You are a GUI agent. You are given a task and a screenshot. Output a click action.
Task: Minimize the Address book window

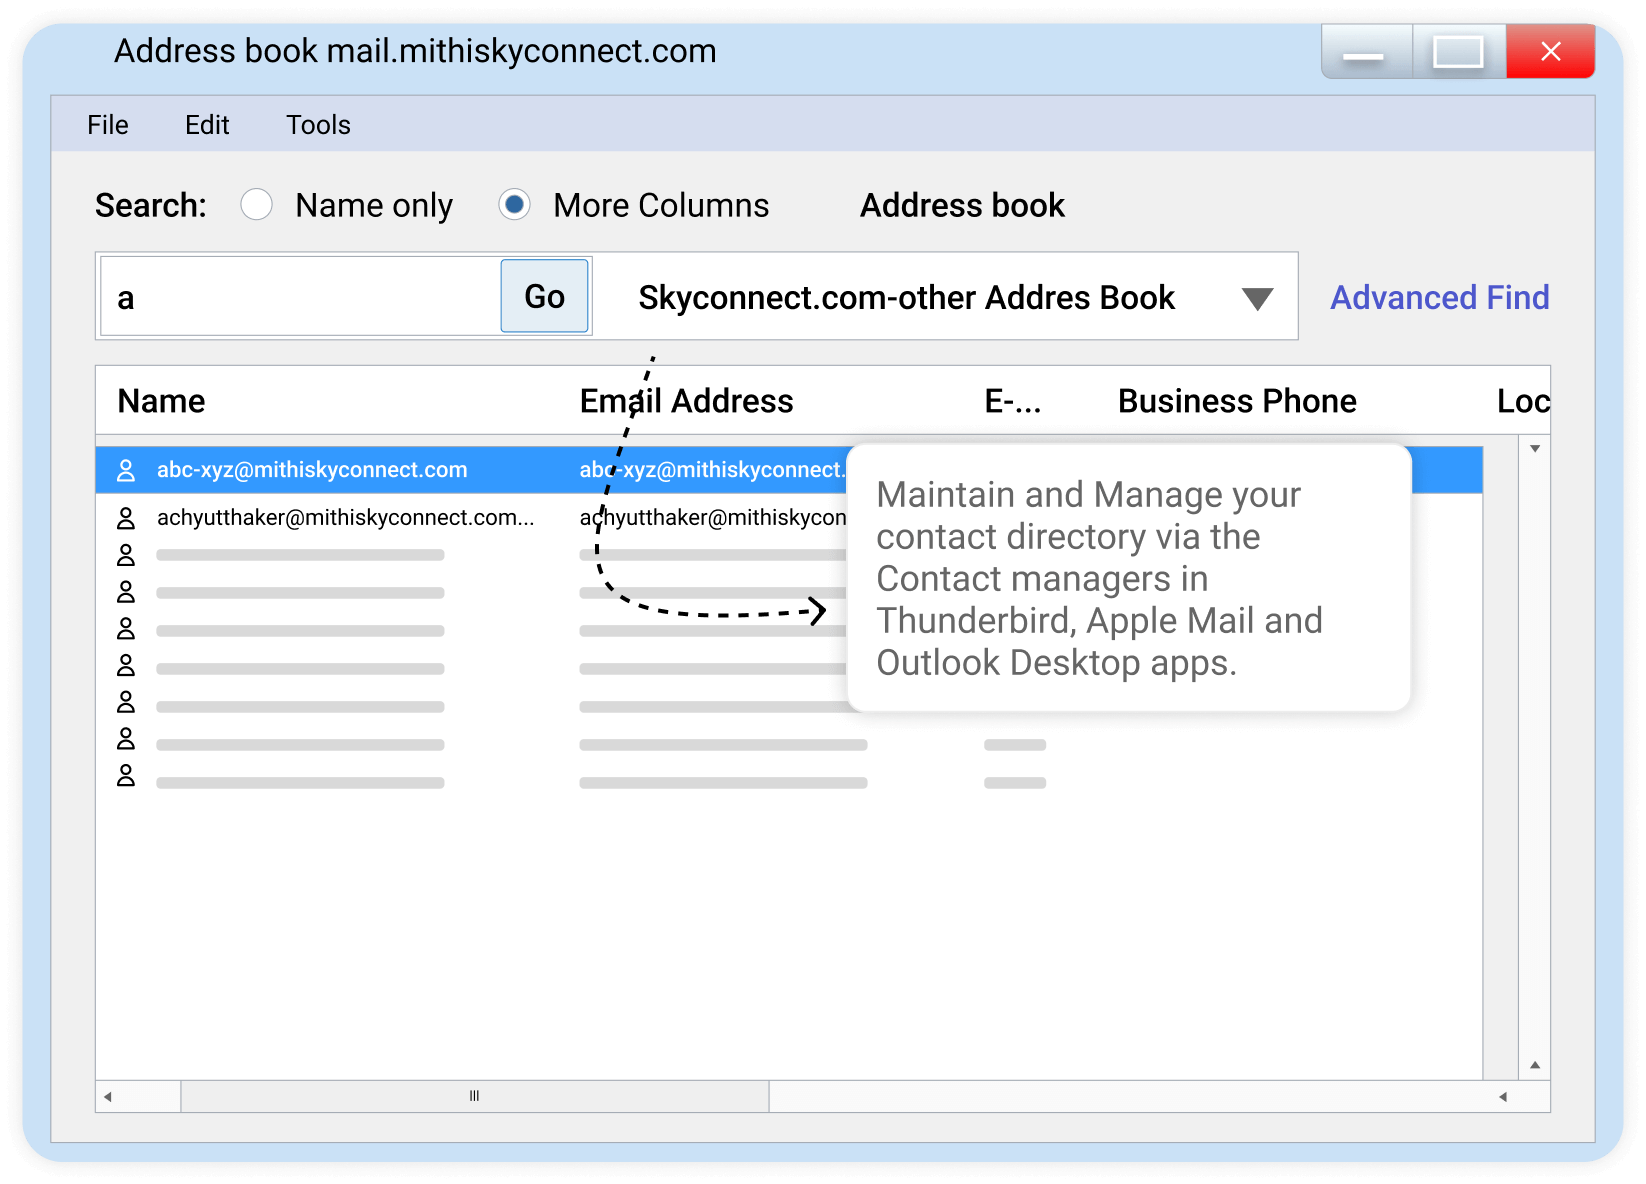[1364, 53]
